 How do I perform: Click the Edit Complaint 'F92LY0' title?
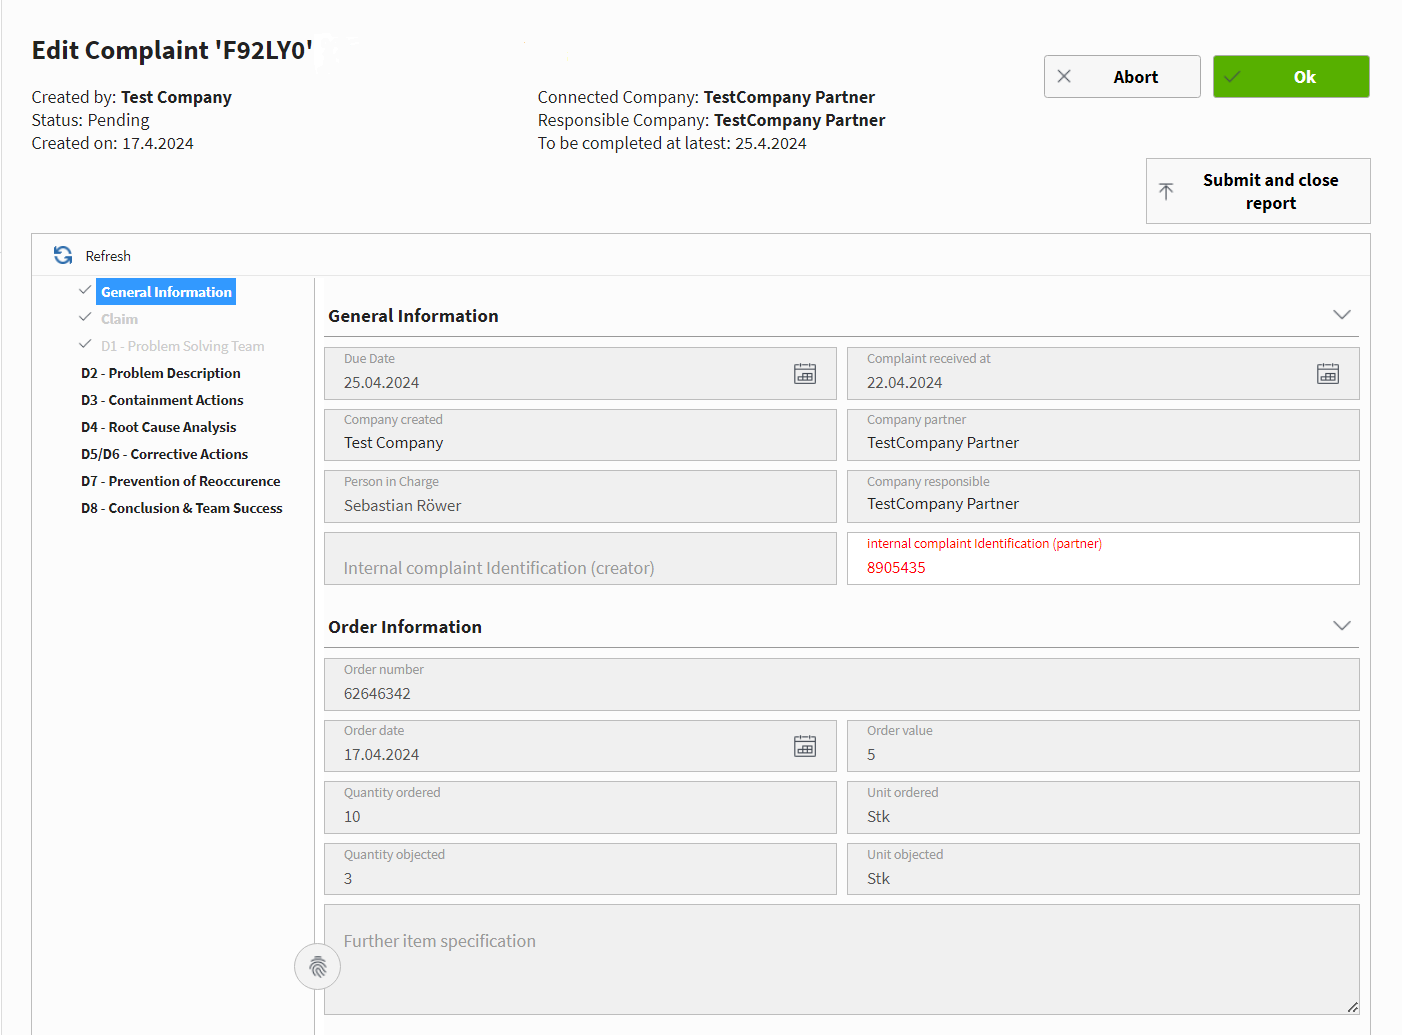[172, 50]
